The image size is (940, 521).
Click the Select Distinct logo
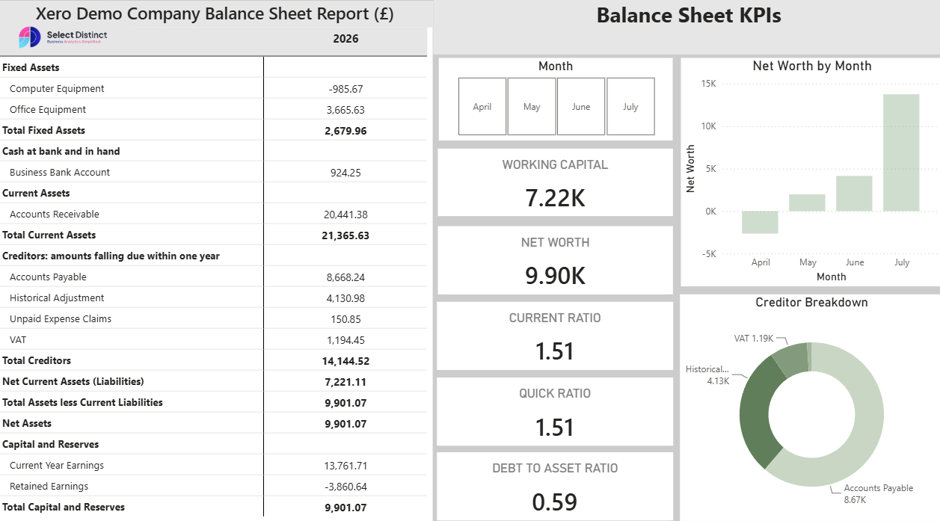(63, 37)
